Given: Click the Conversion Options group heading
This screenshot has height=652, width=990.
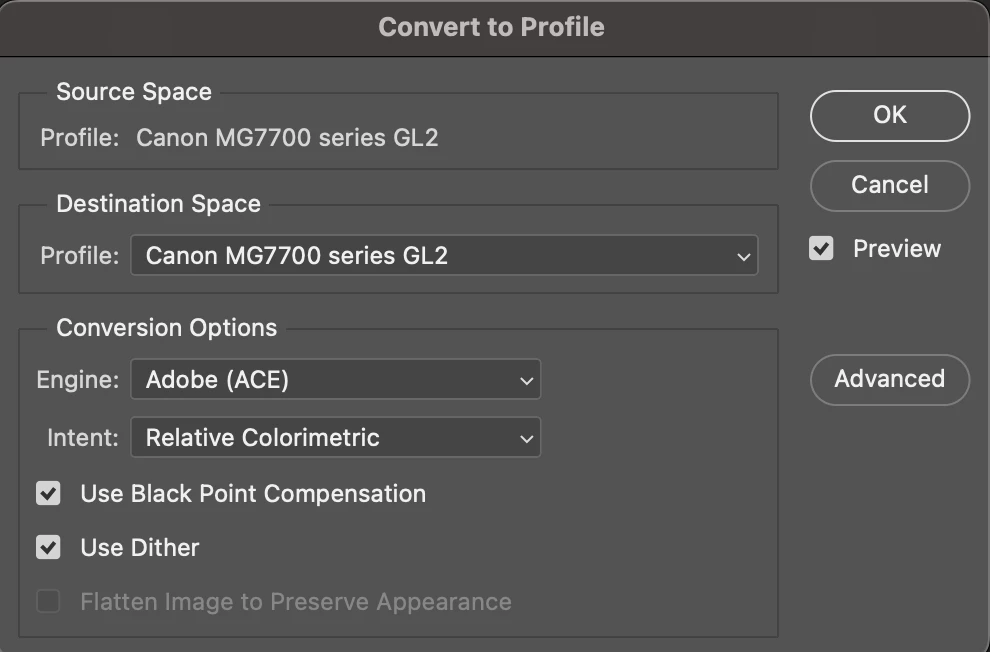Looking at the screenshot, I should point(166,328).
